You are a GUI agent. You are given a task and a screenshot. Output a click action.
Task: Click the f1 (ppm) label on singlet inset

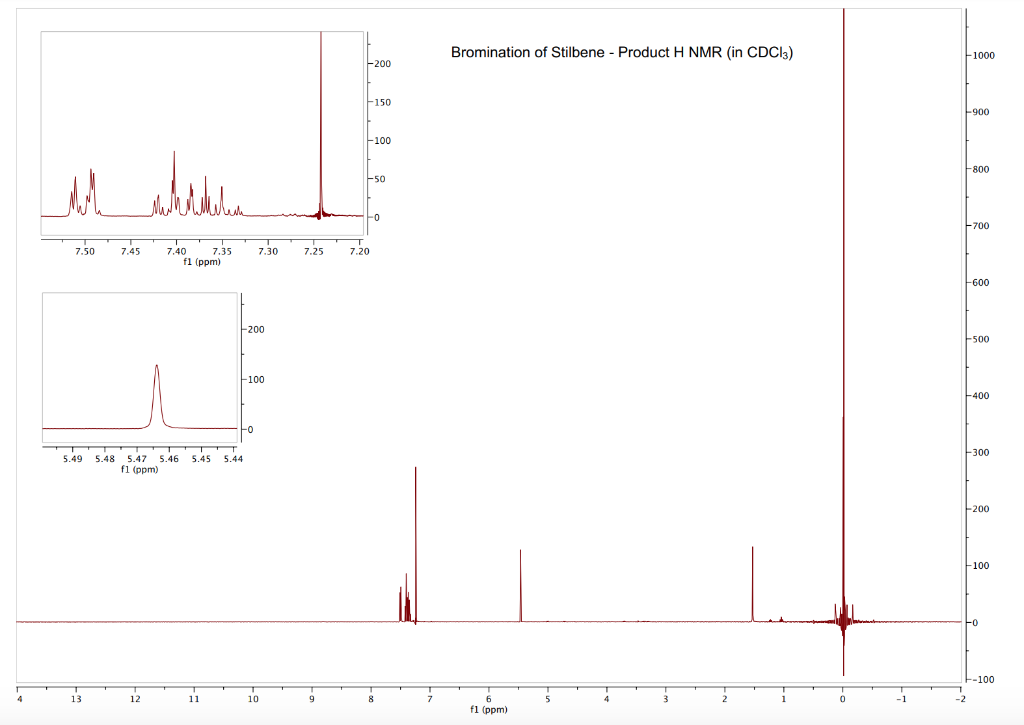coord(140,468)
